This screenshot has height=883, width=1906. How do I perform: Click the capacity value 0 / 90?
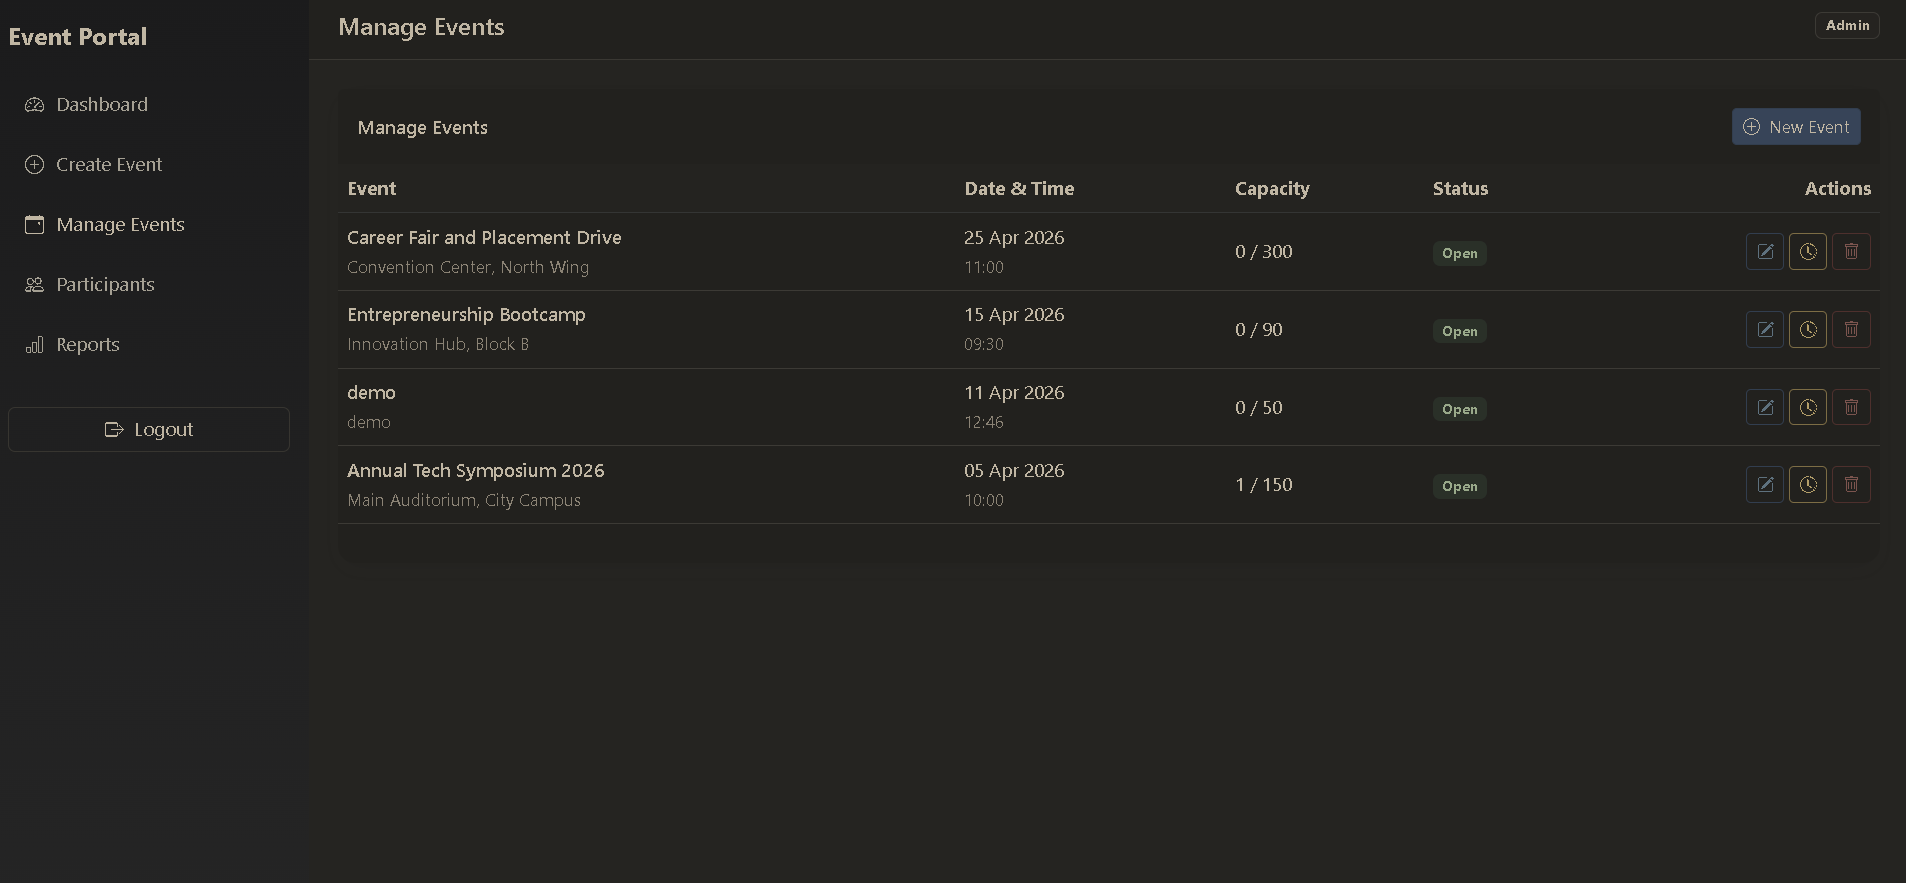click(x=1259, y=330)
